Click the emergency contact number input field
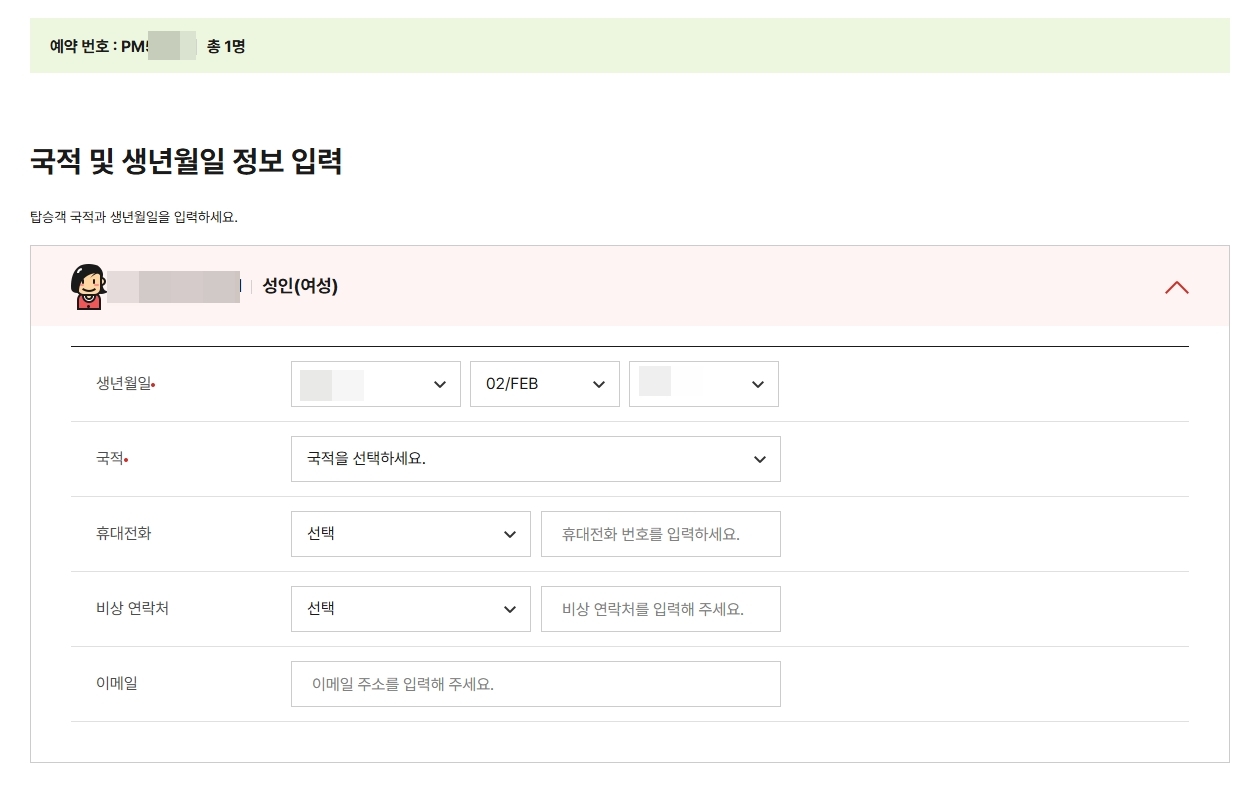This screenshot has height=793, width=1260. pos(660,608)
